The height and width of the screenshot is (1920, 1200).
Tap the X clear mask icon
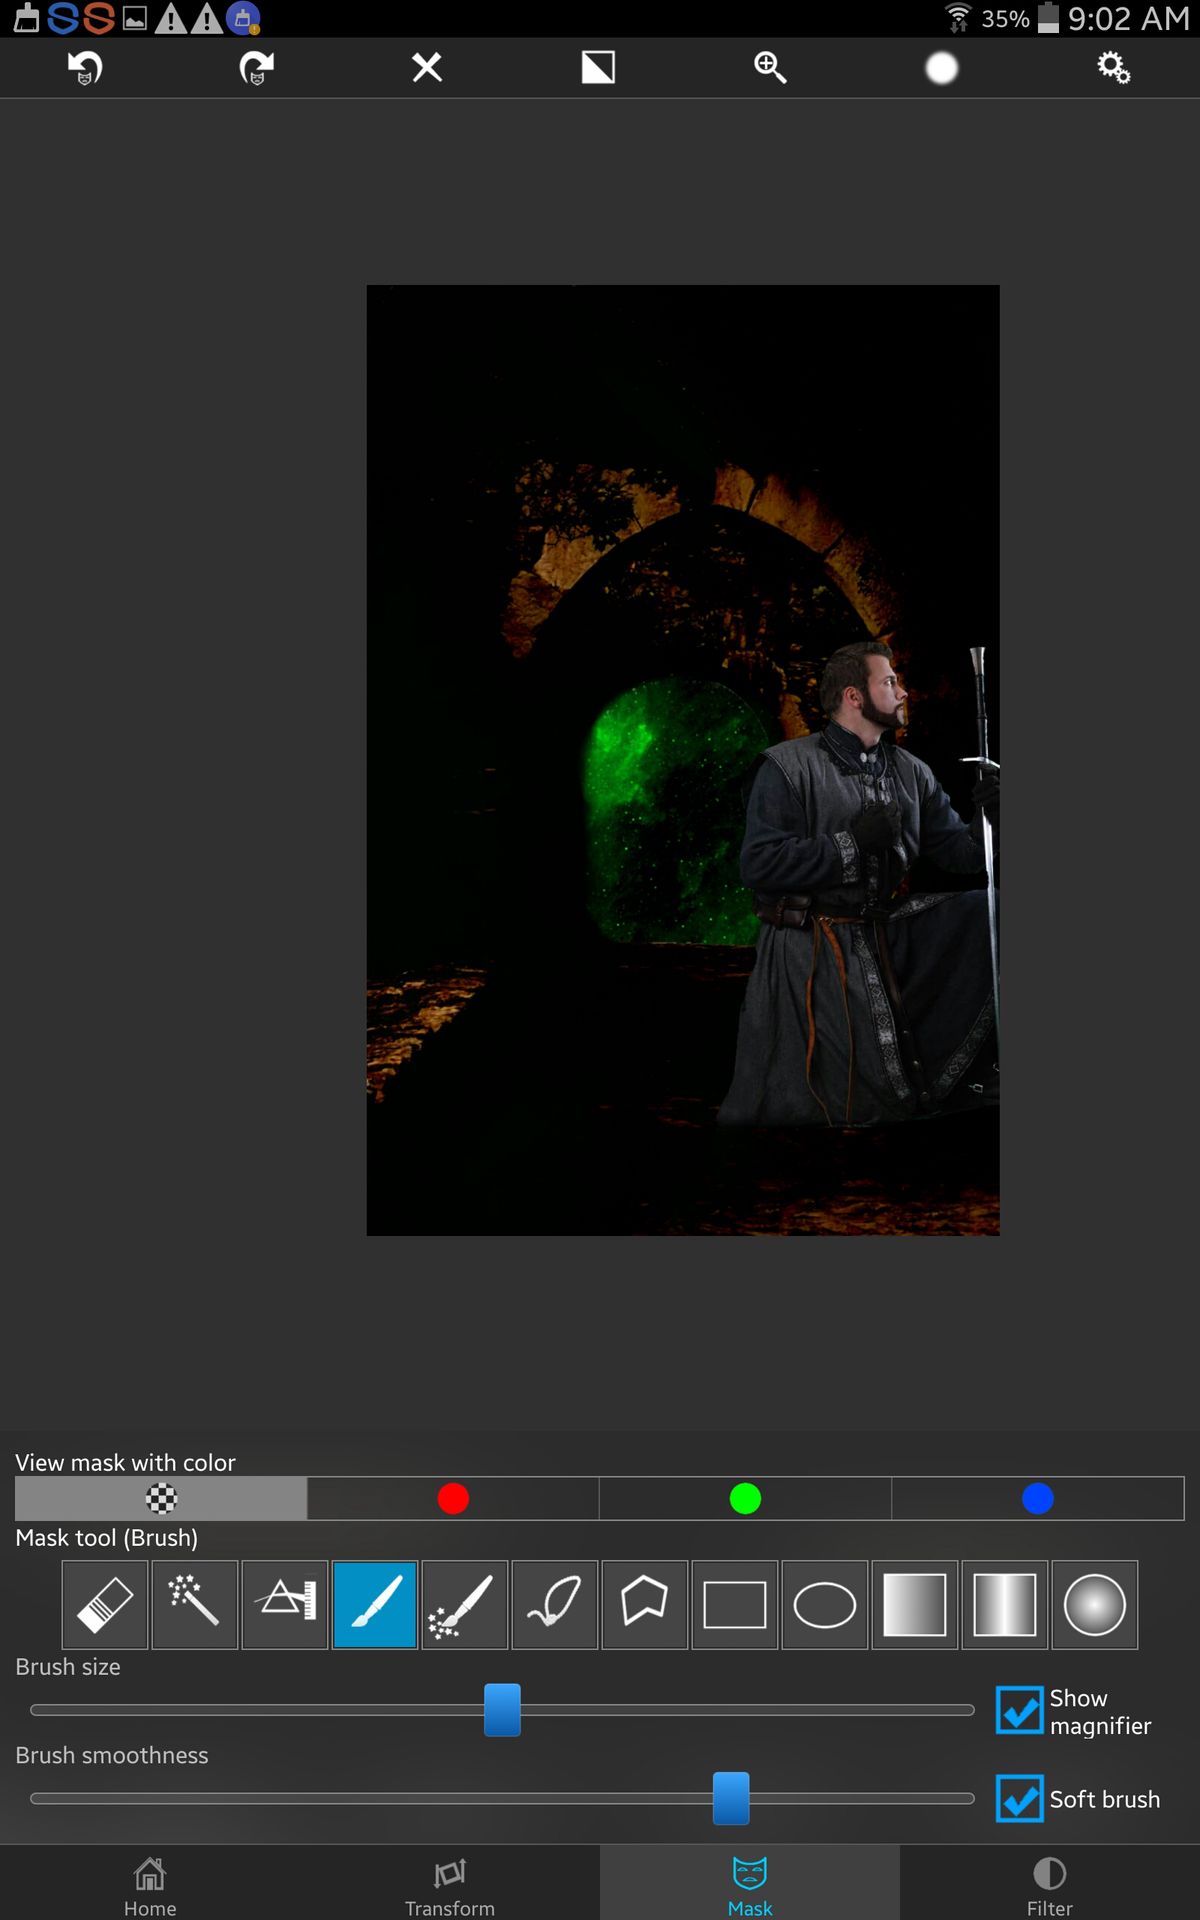click(427, 67)
